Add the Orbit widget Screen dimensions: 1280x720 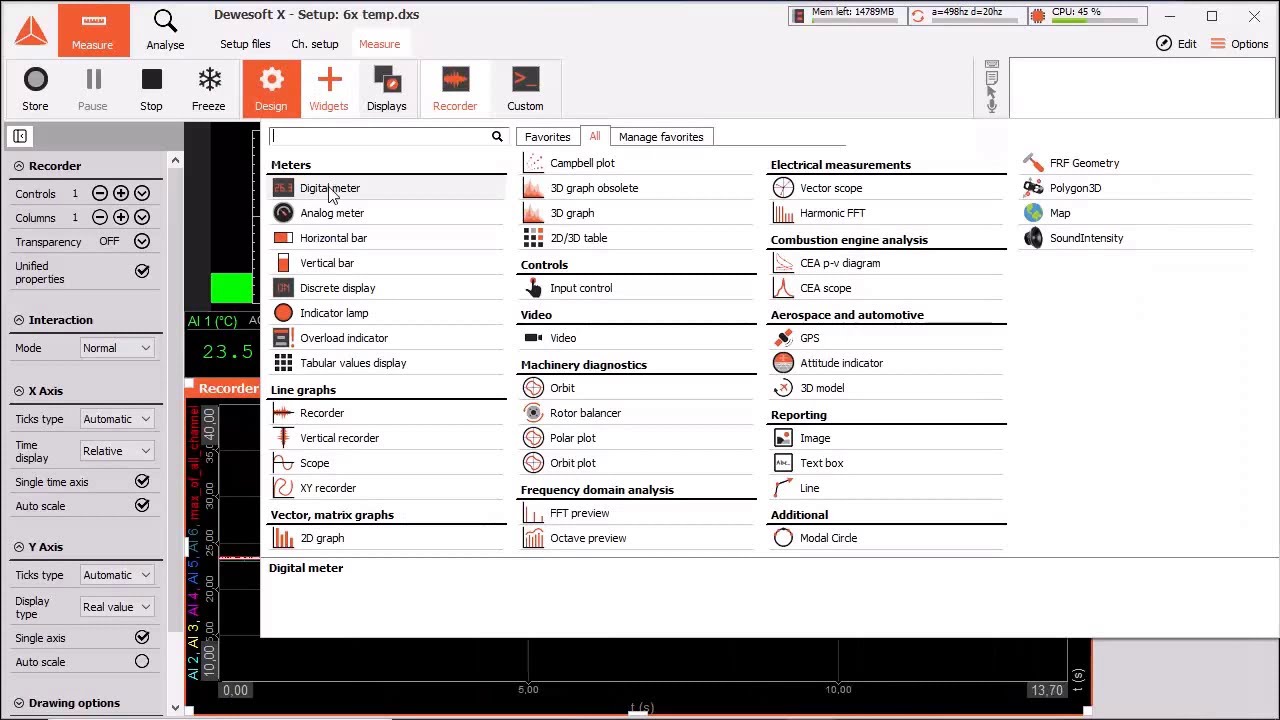[x=637, y=388]
